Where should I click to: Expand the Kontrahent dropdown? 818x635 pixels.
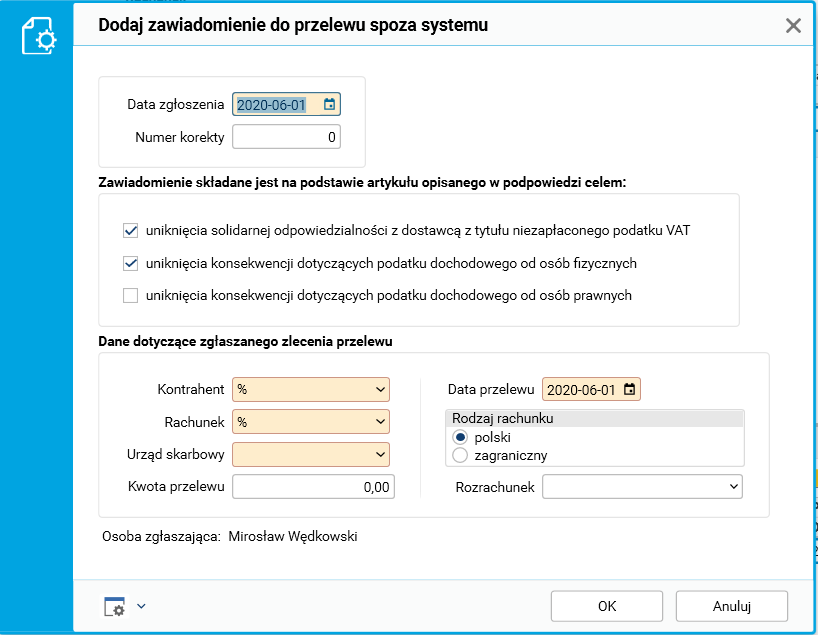380,389
